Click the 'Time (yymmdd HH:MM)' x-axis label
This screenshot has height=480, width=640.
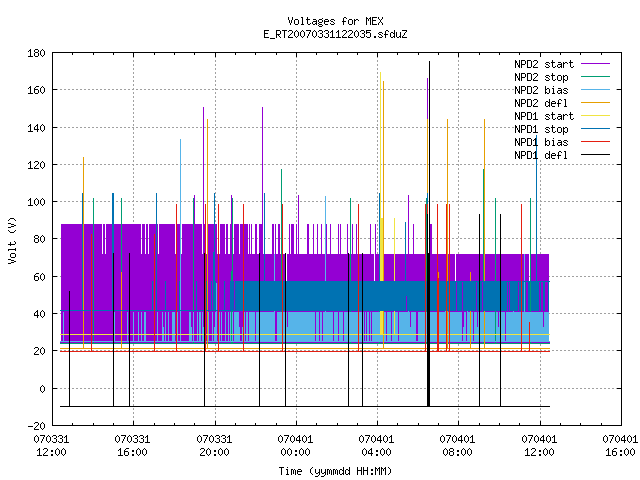[x=335, y=471]
